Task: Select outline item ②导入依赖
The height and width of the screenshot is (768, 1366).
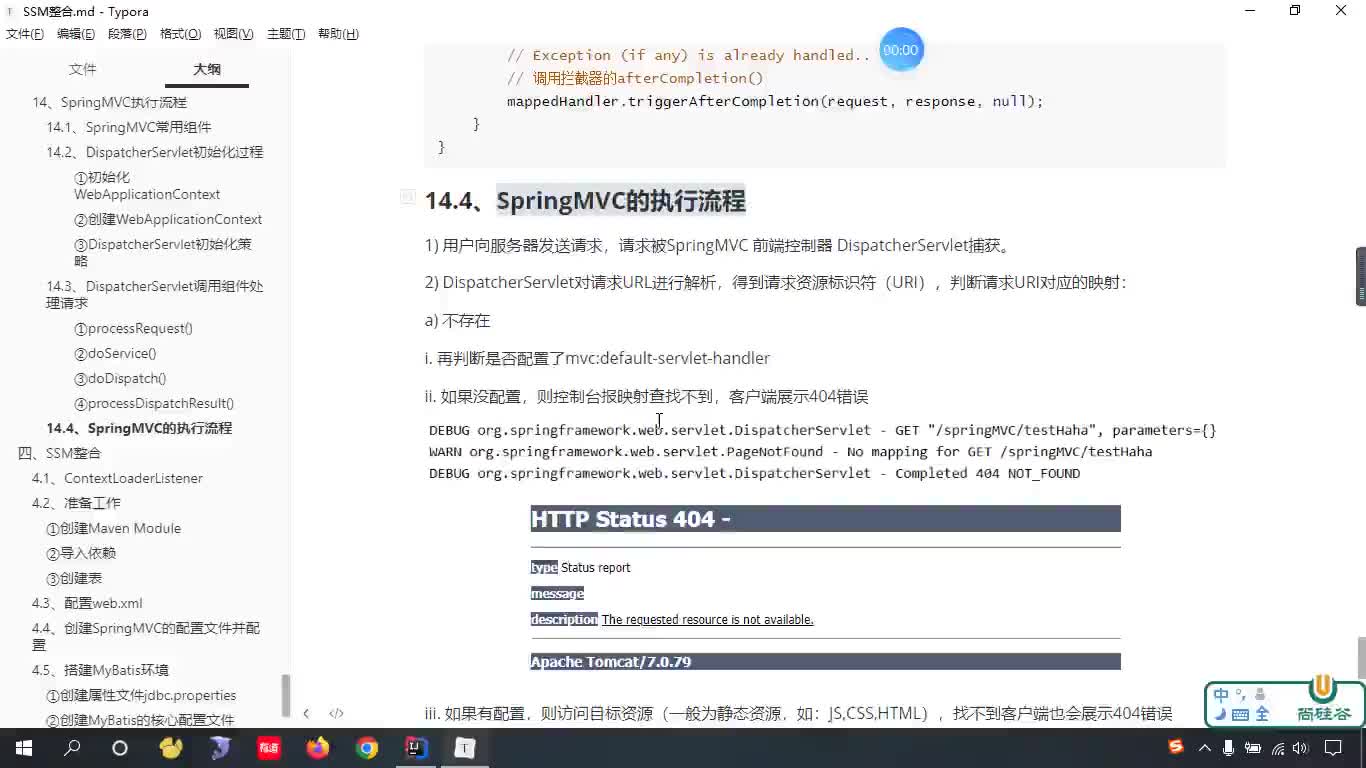Action: (x=81, y=553)
